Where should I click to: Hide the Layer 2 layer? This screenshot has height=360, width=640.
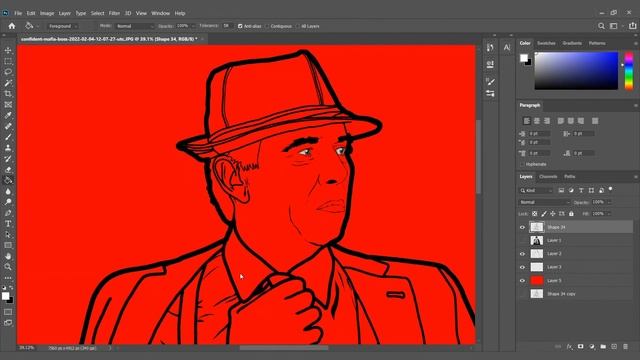[522, 254]
